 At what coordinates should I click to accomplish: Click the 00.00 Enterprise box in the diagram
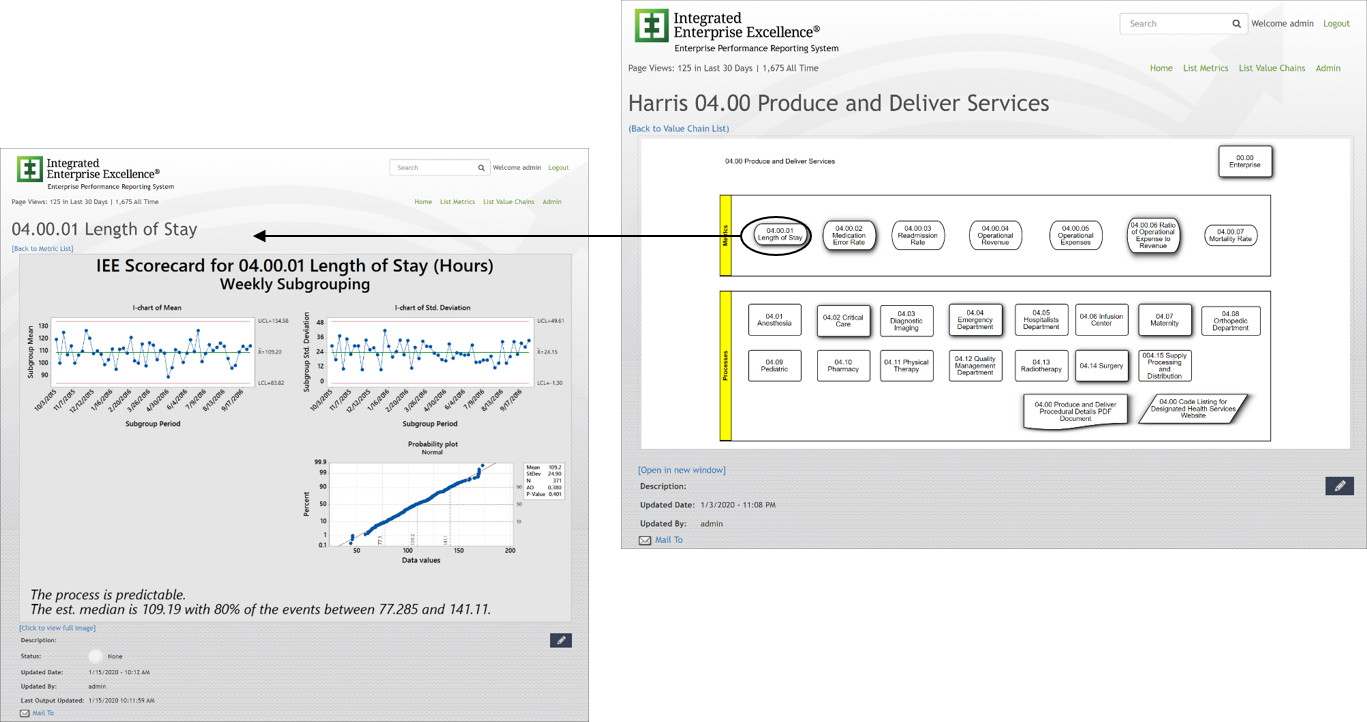(1244, 161)
